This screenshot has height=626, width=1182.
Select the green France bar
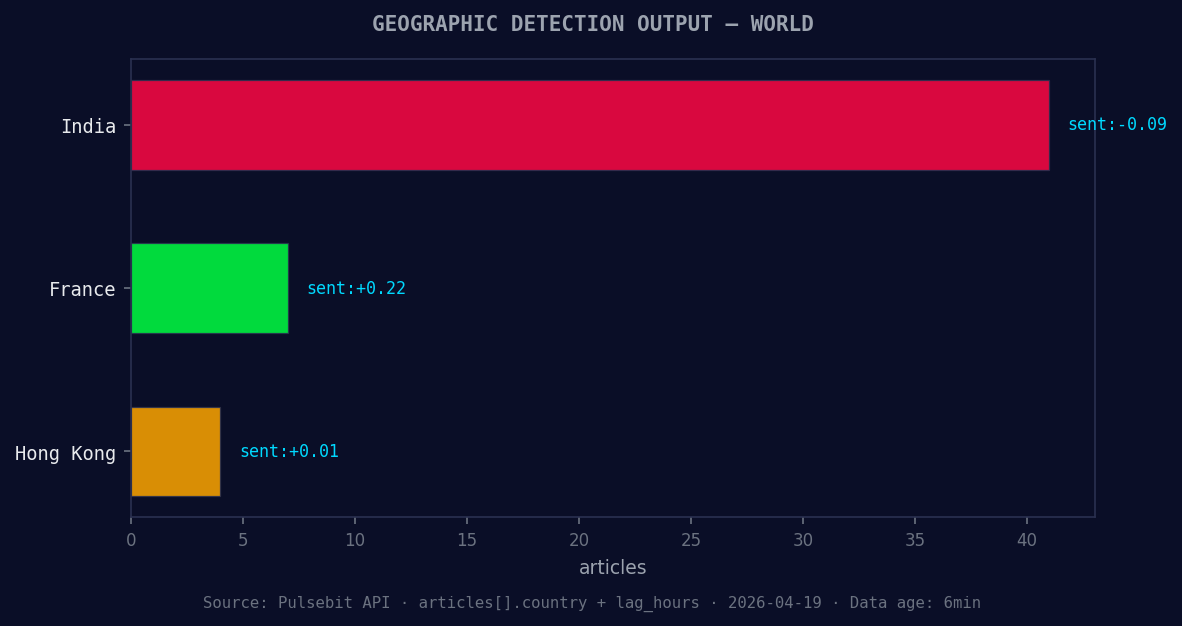tap(208, 288)
